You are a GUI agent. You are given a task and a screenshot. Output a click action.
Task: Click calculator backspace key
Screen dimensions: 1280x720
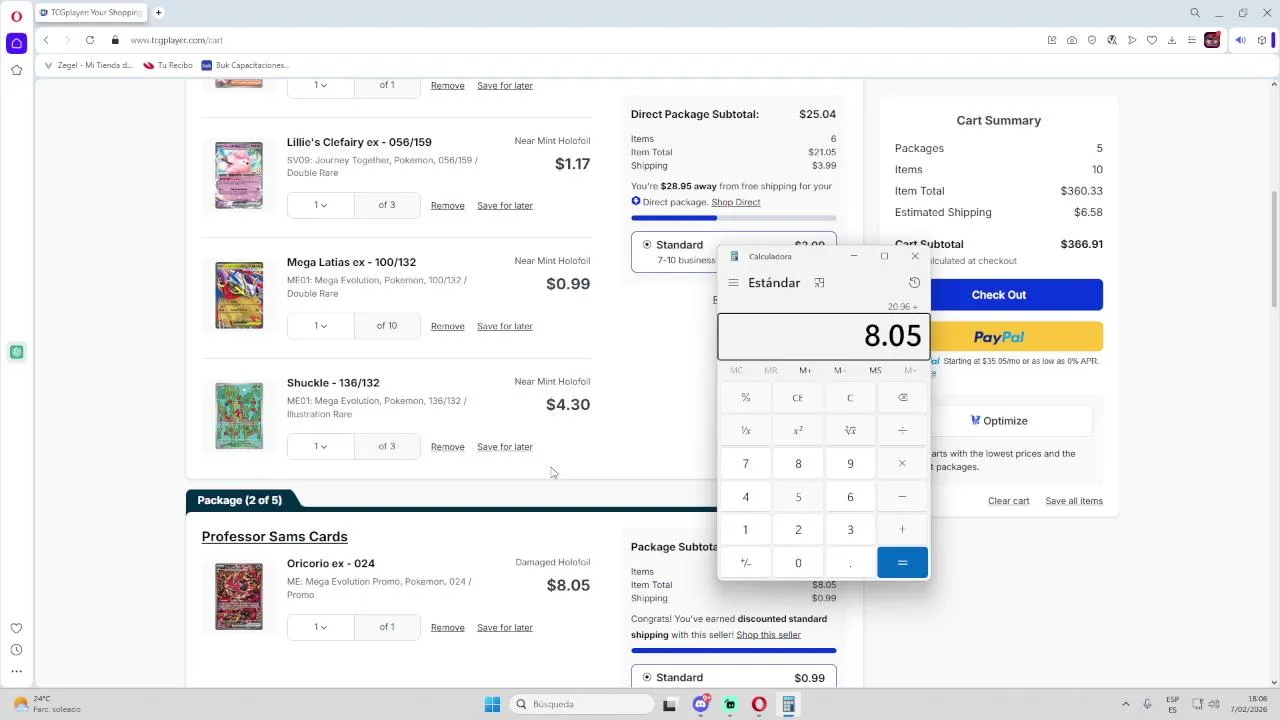tap(902, 397)
